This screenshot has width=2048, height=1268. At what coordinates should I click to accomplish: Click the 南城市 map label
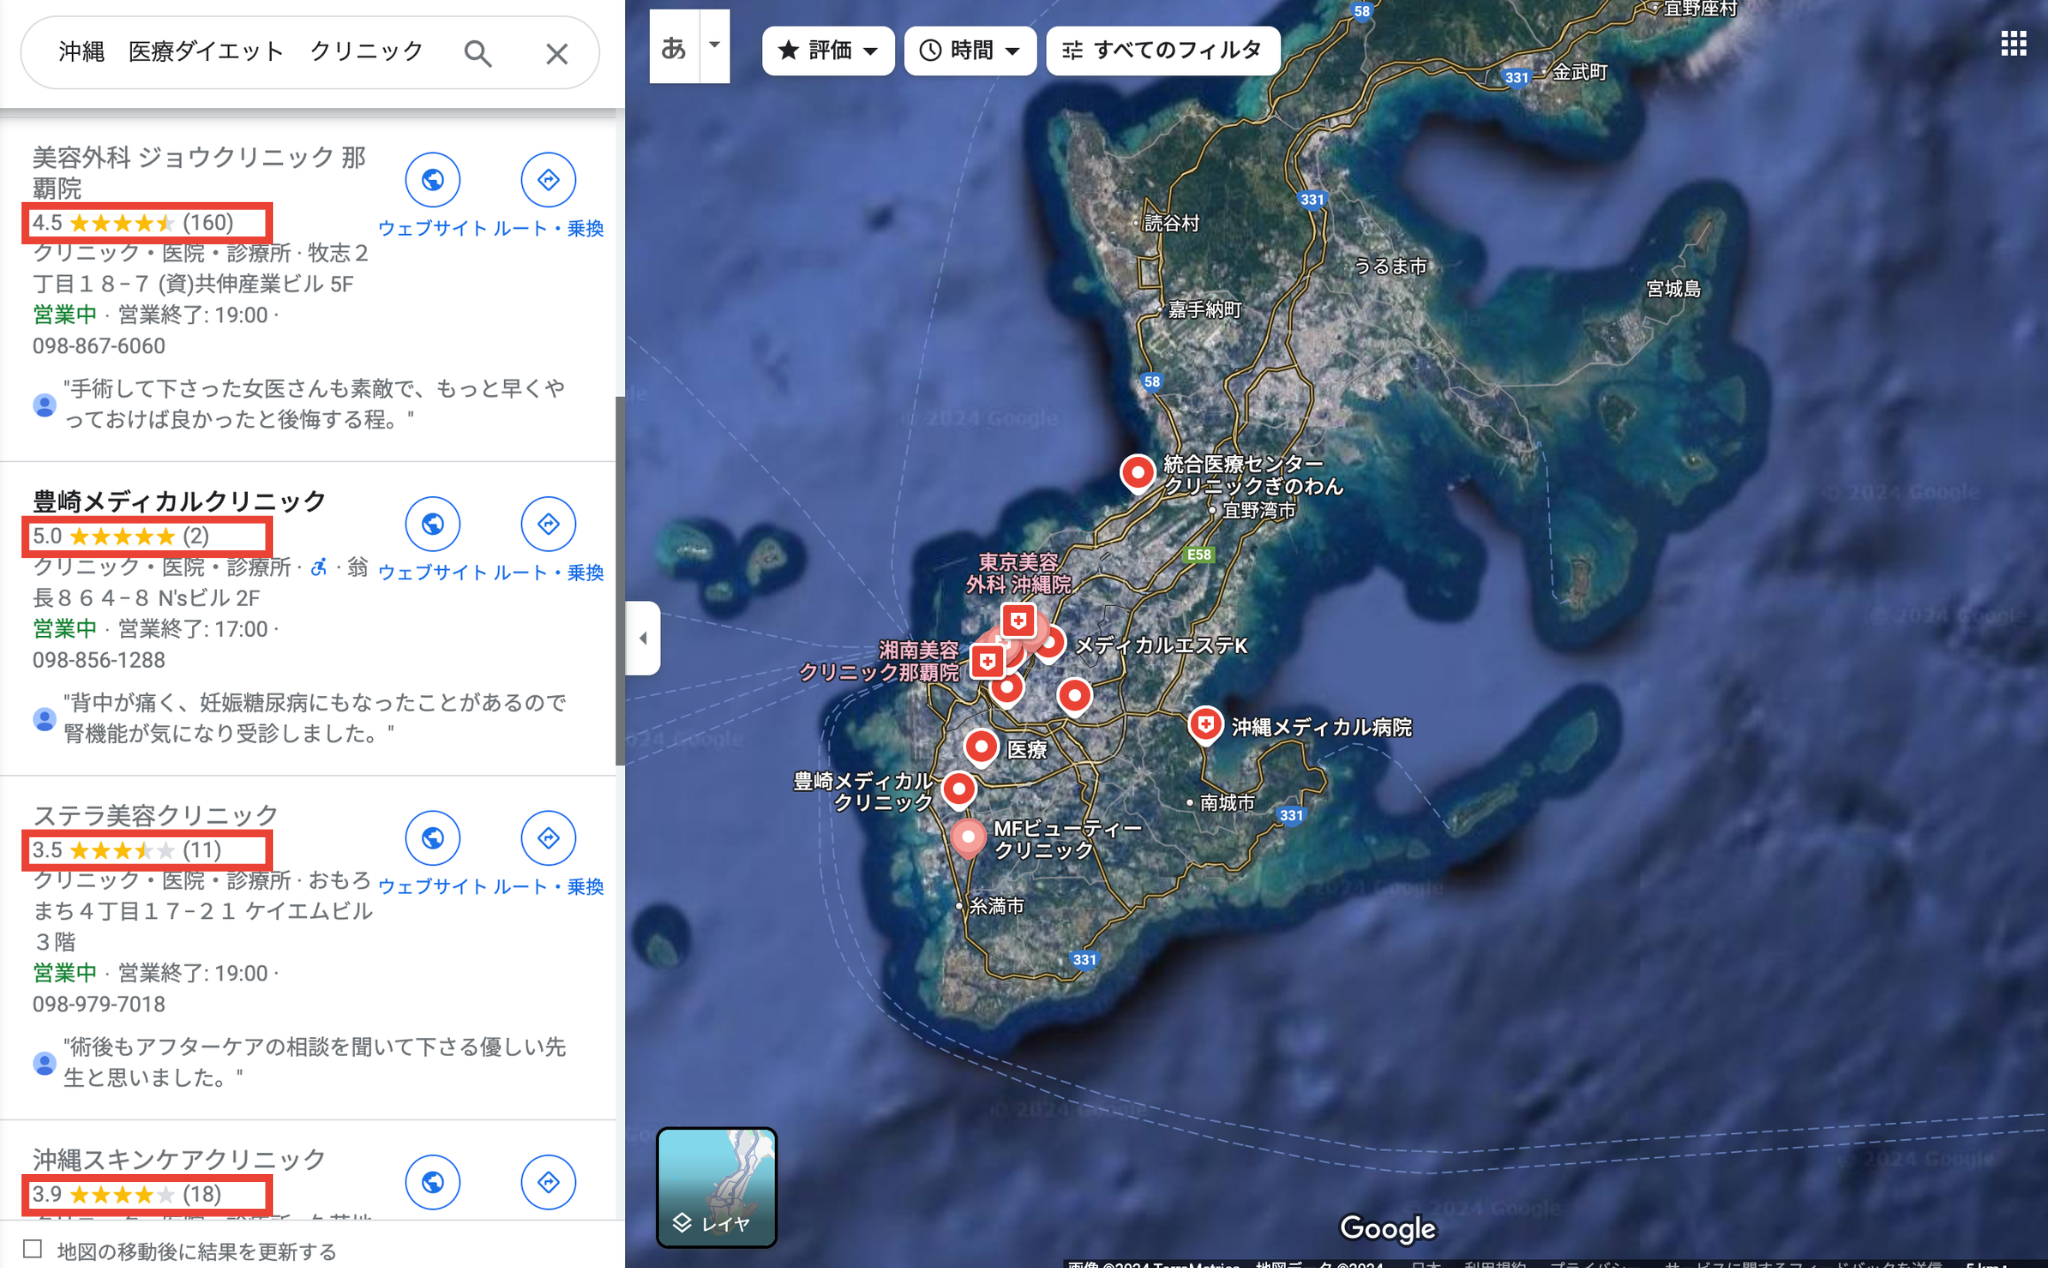coord(1227,803)
